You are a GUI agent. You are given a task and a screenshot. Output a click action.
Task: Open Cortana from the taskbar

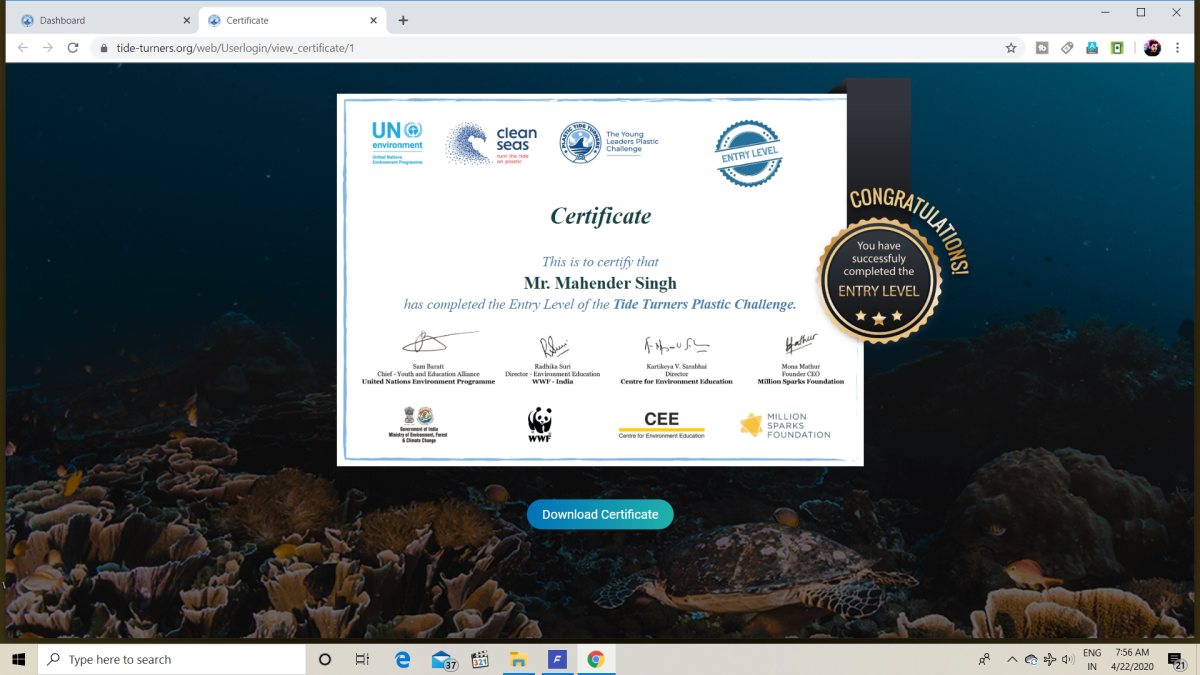[325, 659]
